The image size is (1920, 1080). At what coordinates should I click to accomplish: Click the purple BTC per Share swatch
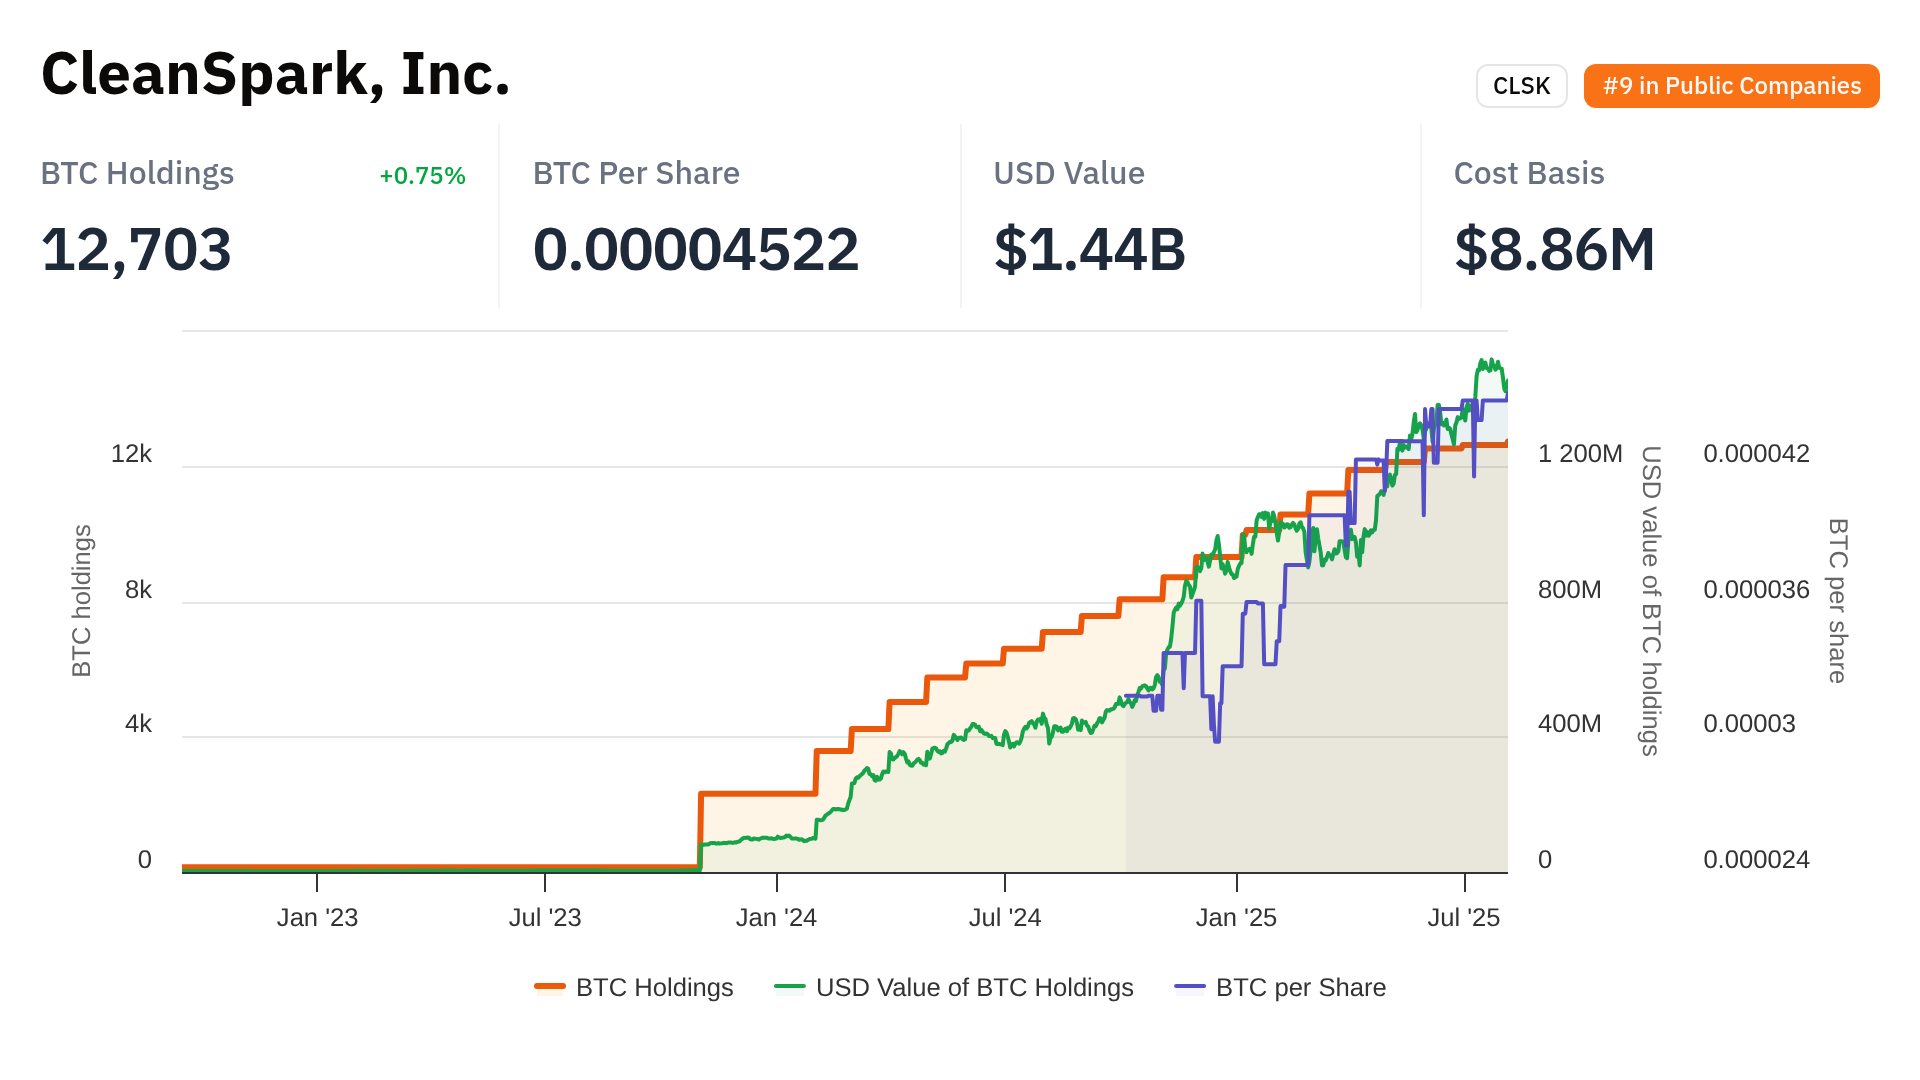click(x=1190, y=987)
